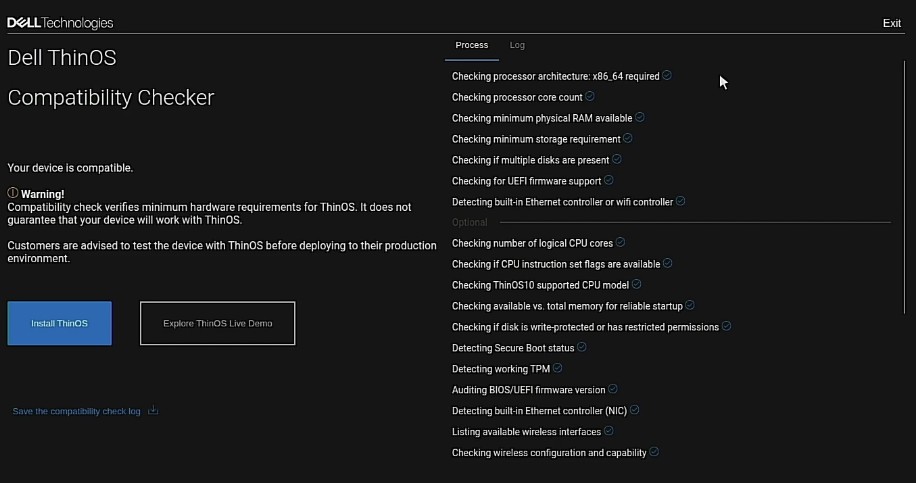Switch to the Log tab
Viewport: 916px width, 483px height.
coord(517,45)
